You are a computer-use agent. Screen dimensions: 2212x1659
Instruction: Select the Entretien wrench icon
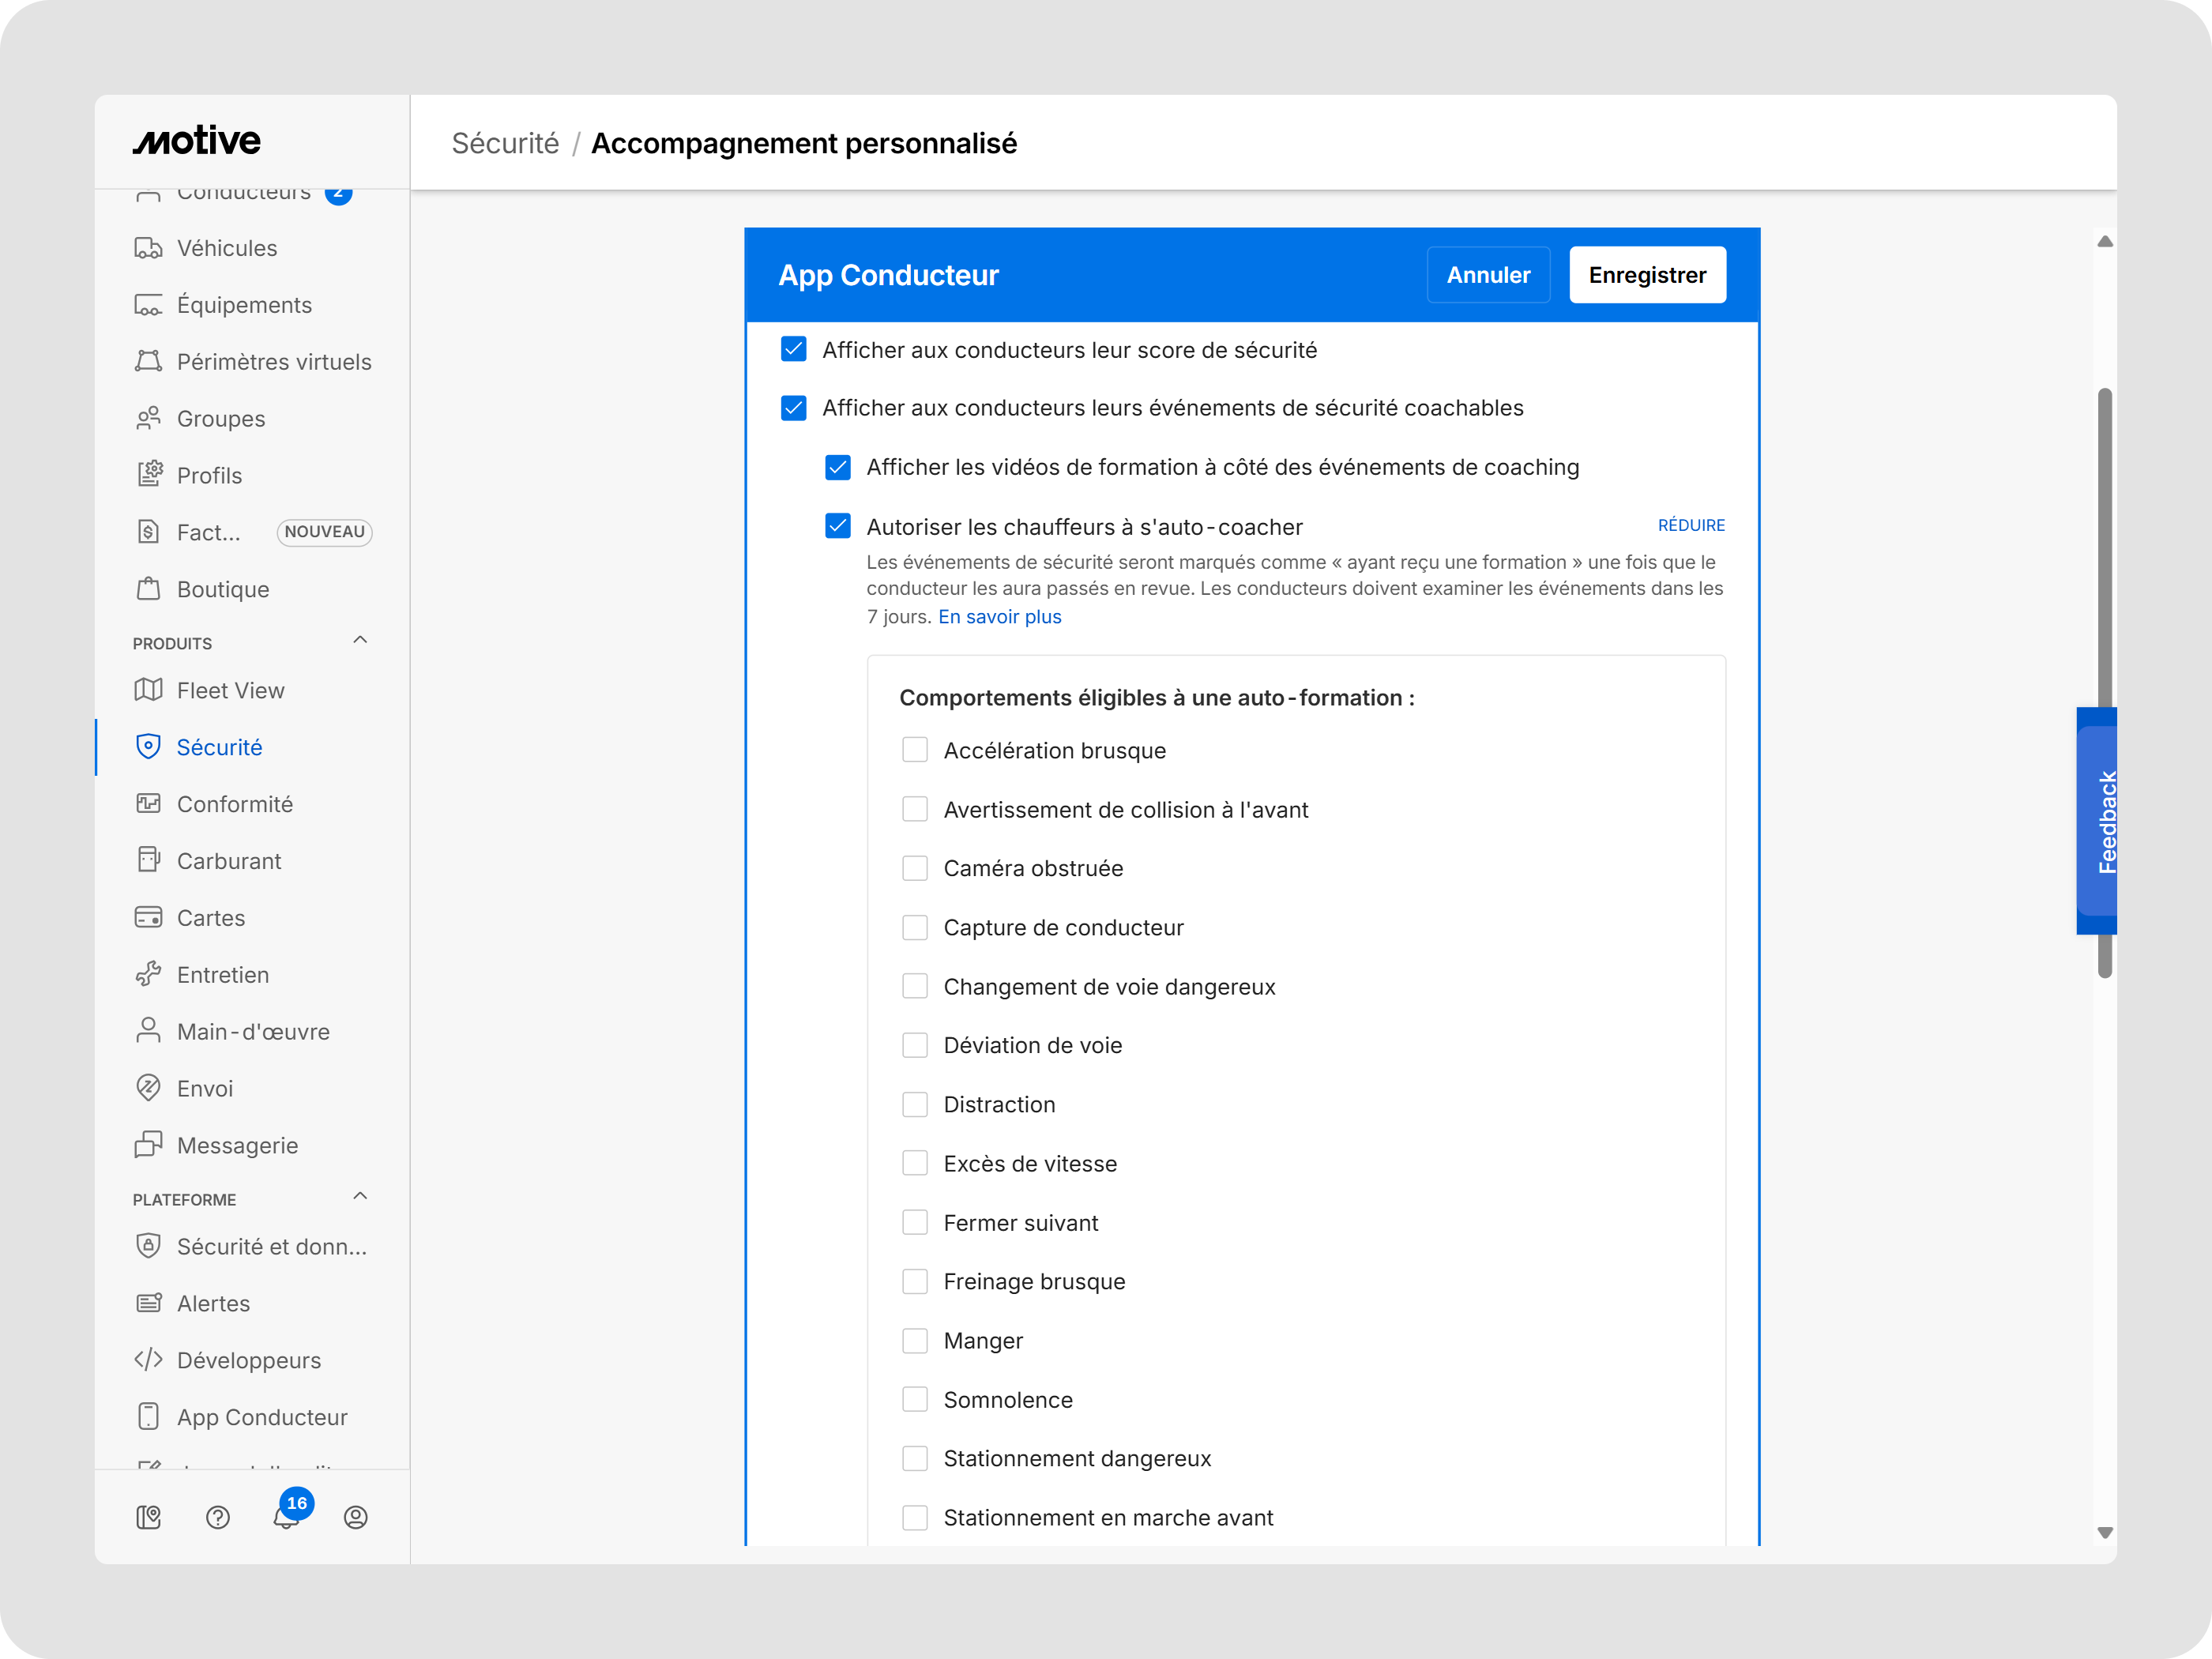pos(149,974)
